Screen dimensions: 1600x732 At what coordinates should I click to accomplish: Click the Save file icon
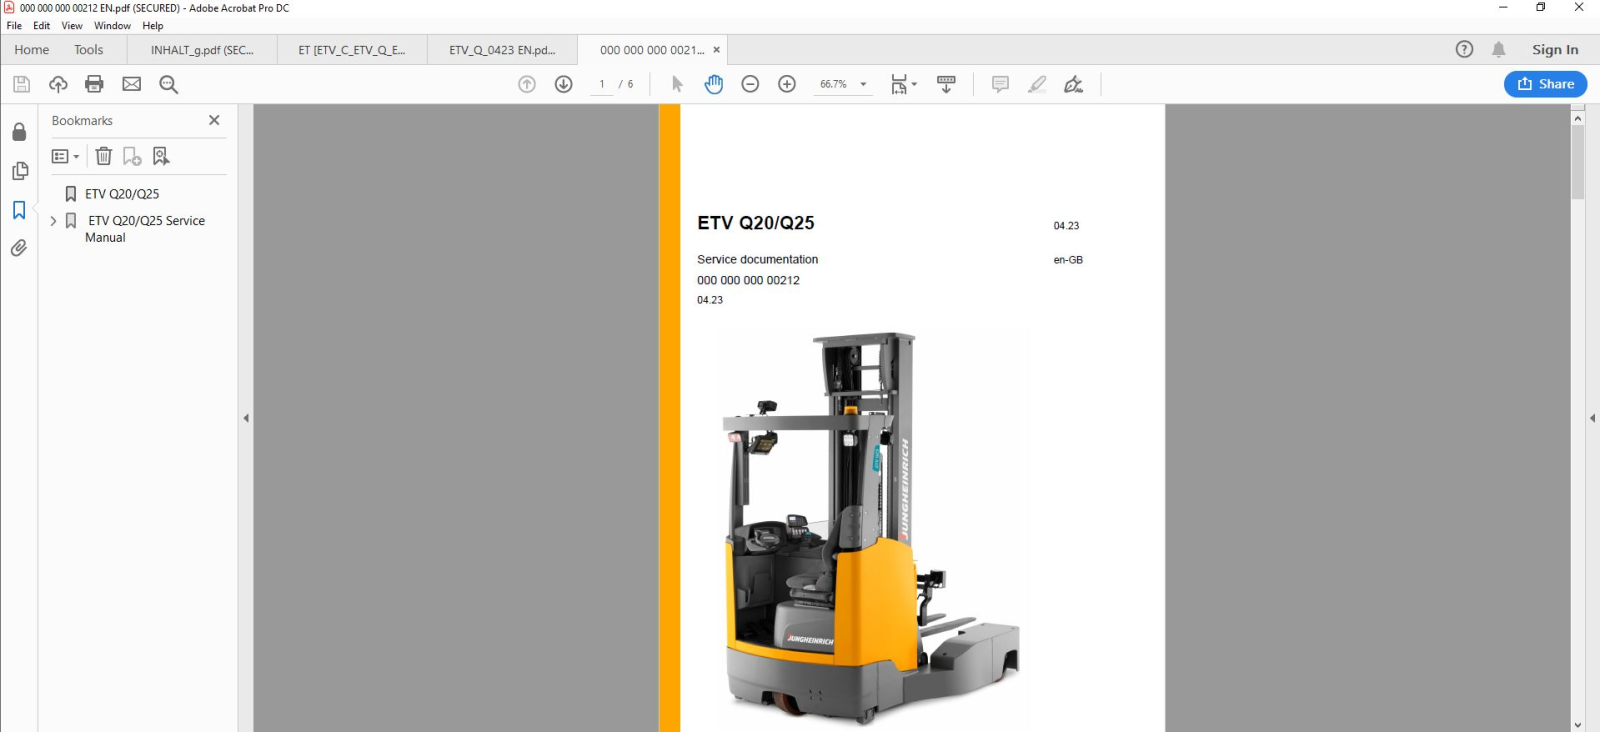tap(21, 84)
